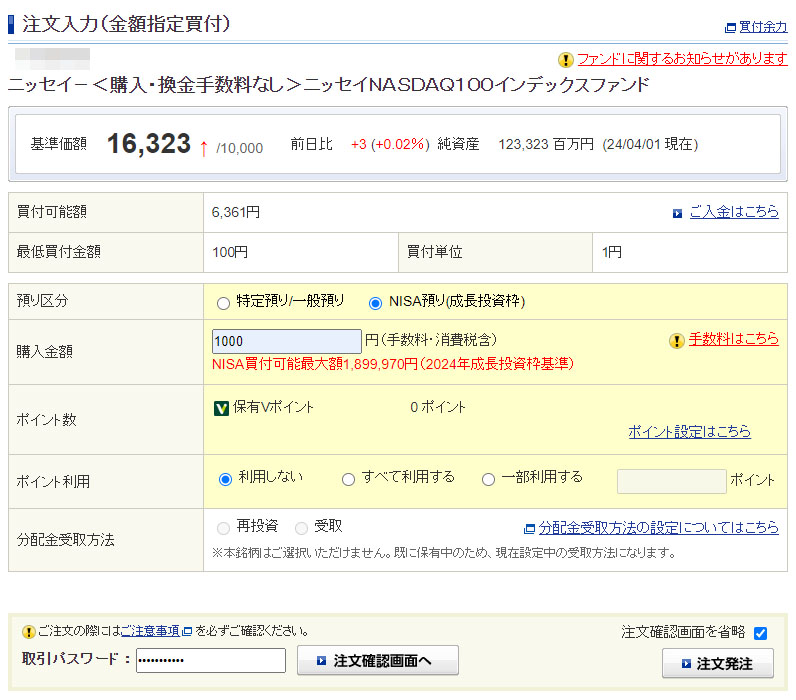
Task: Click the blue arrow icon beside ご入金はこちら
Action: pos(677,213)
